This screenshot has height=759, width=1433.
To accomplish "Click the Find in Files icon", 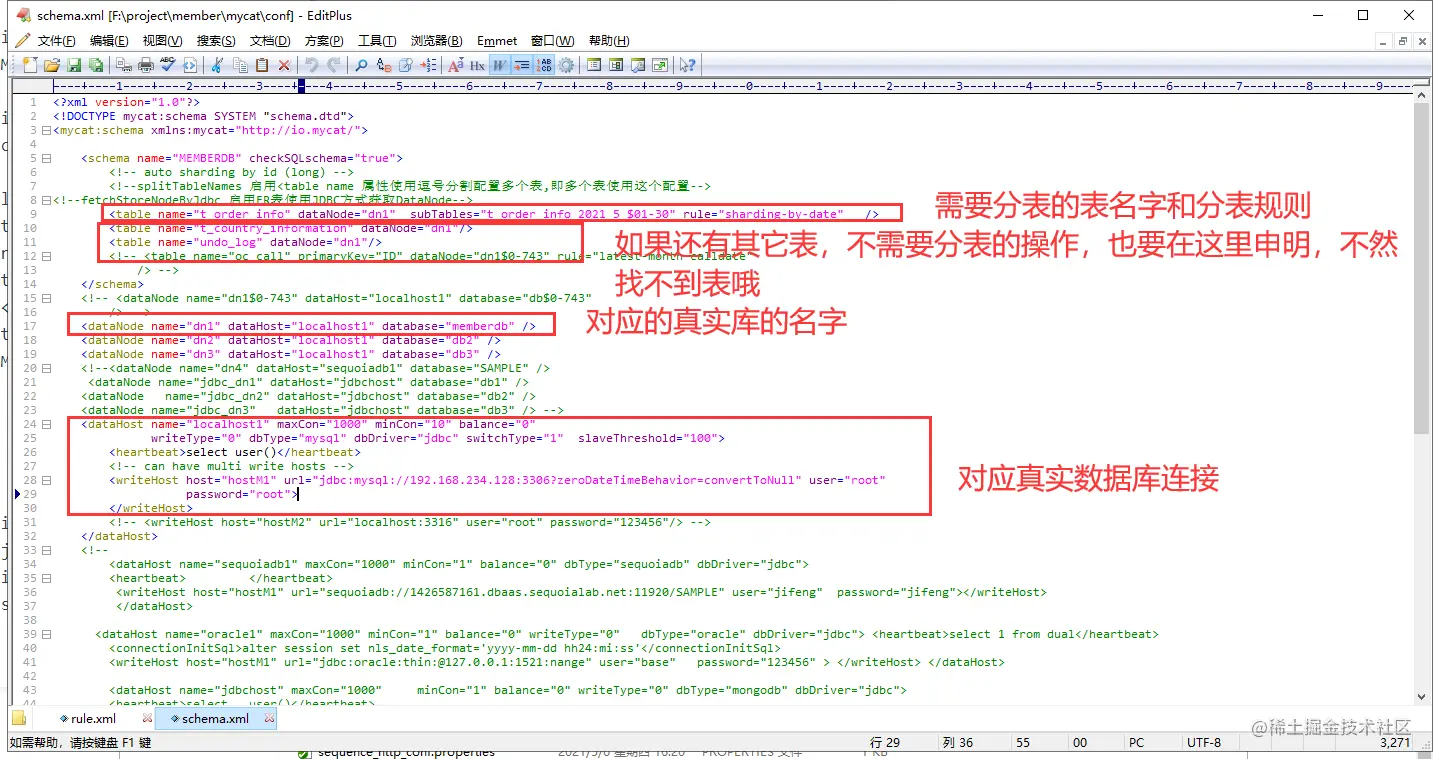I will pyautogui.click(x=406, y=65).
